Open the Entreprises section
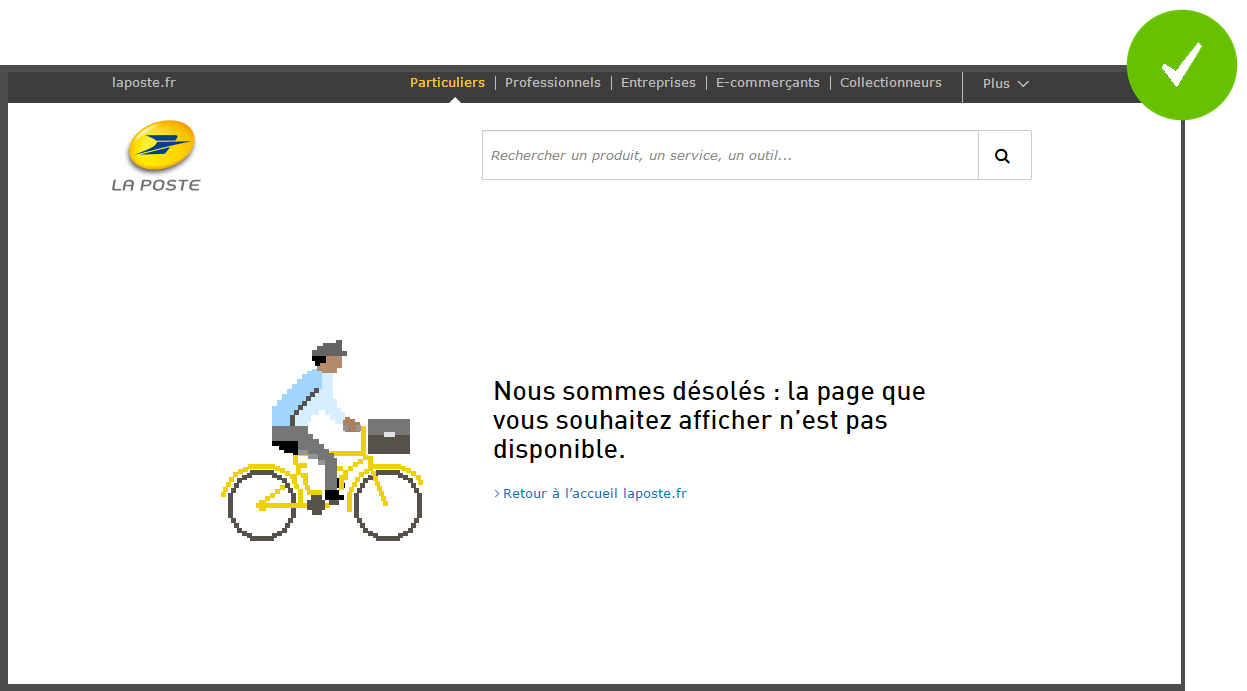Image resolution: width=1247 pixels, height=691 pixels. pos(658,83)
